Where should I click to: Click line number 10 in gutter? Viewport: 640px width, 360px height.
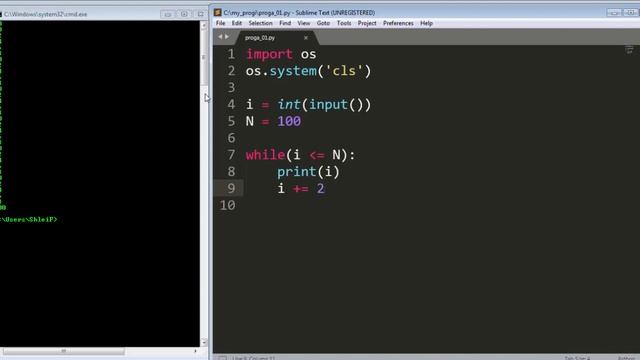click(x=227, y=205)
